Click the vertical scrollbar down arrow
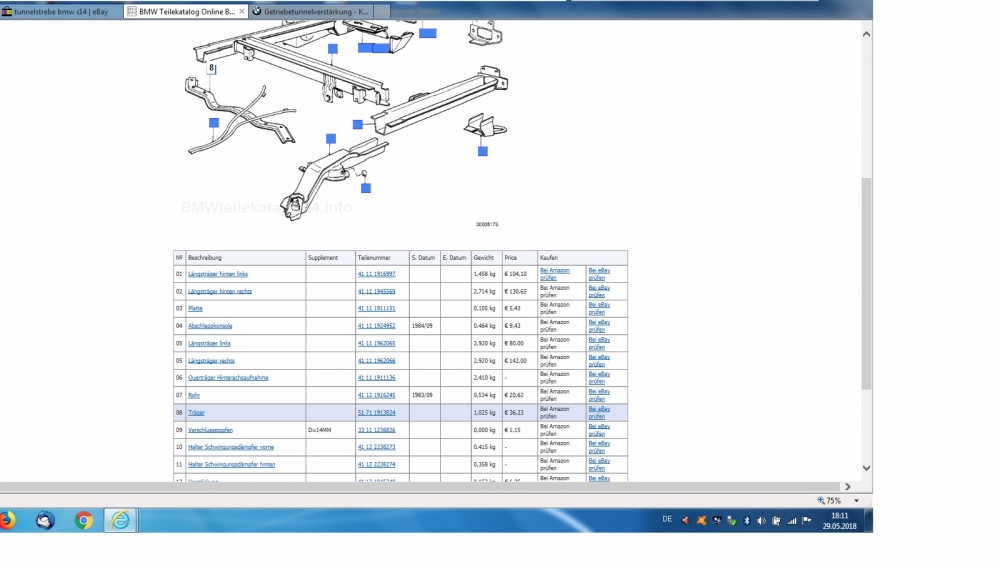This screenshot has height=562, width=1000. coord(866,469)
